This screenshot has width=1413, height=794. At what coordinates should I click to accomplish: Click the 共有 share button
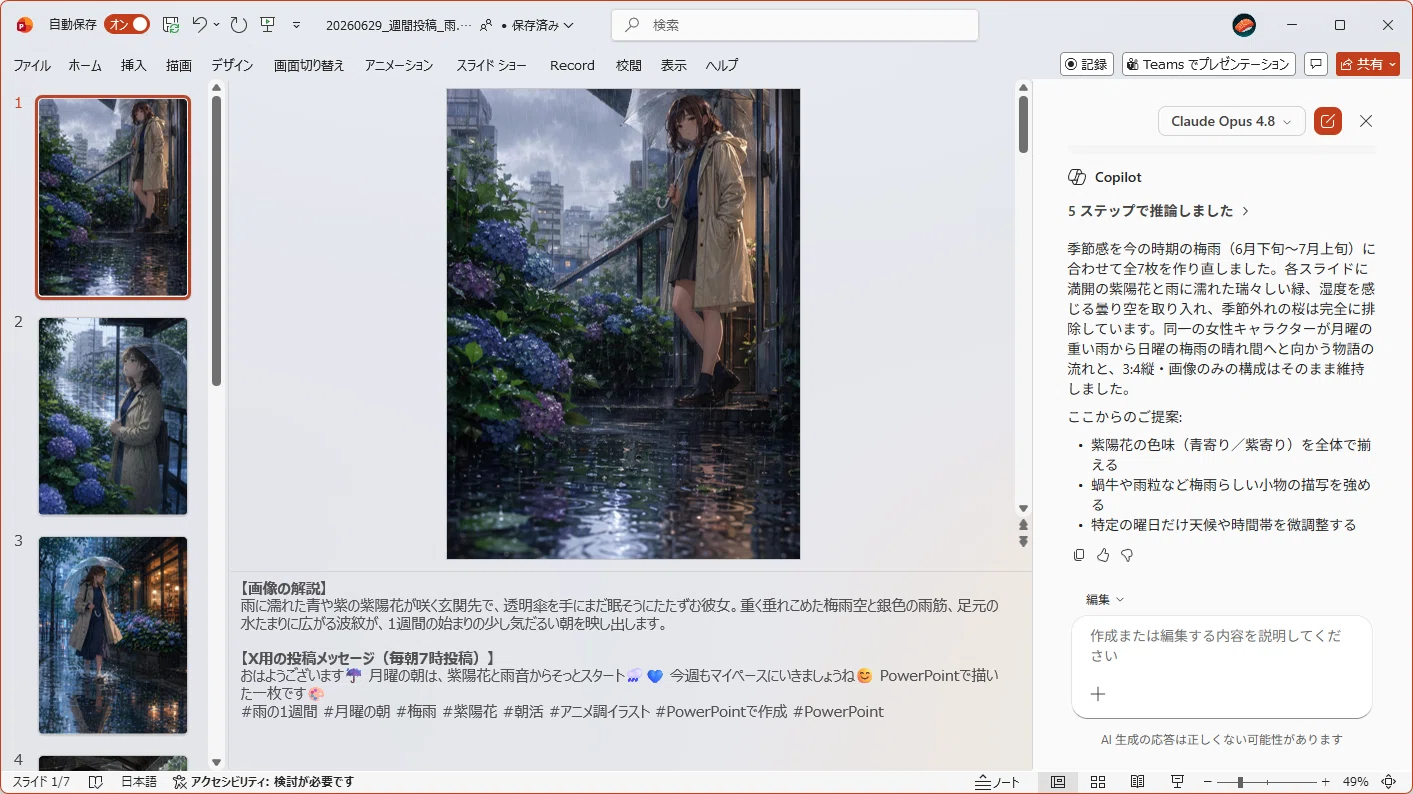(x=1368, y=64)
